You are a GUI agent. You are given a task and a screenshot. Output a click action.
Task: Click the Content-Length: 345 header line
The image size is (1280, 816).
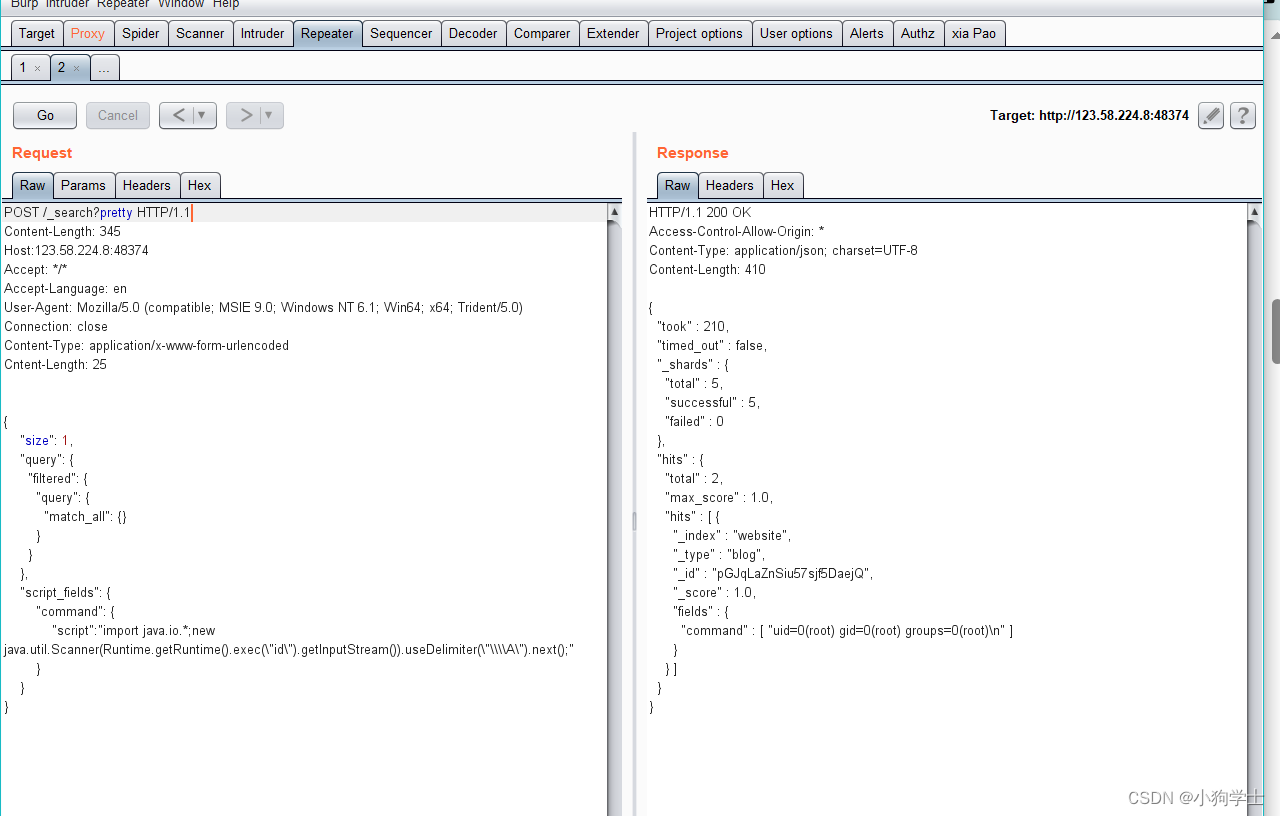point(62,232)
